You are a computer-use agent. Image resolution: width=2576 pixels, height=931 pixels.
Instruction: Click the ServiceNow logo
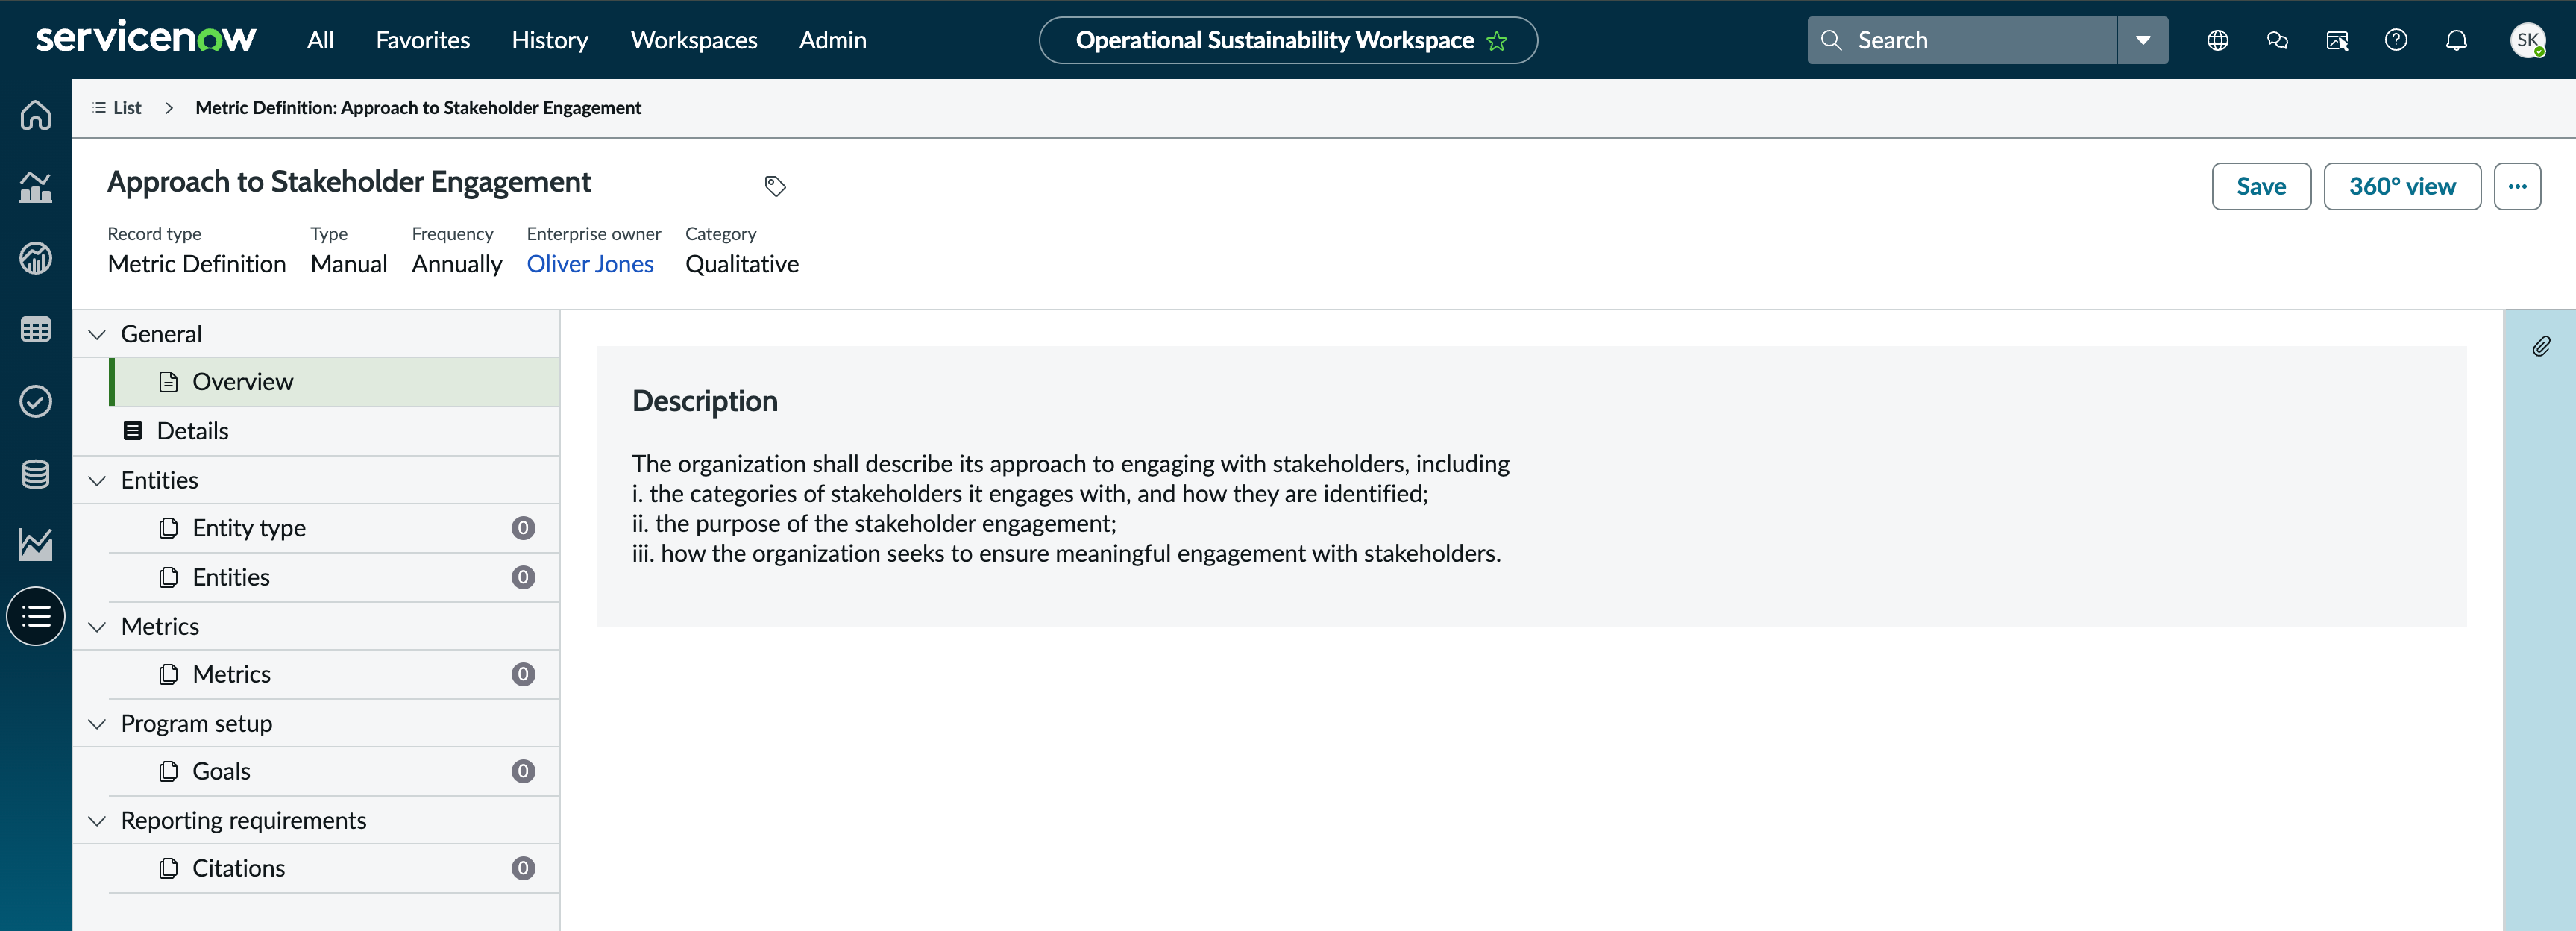pyautogui.click(x=146, y=37)
